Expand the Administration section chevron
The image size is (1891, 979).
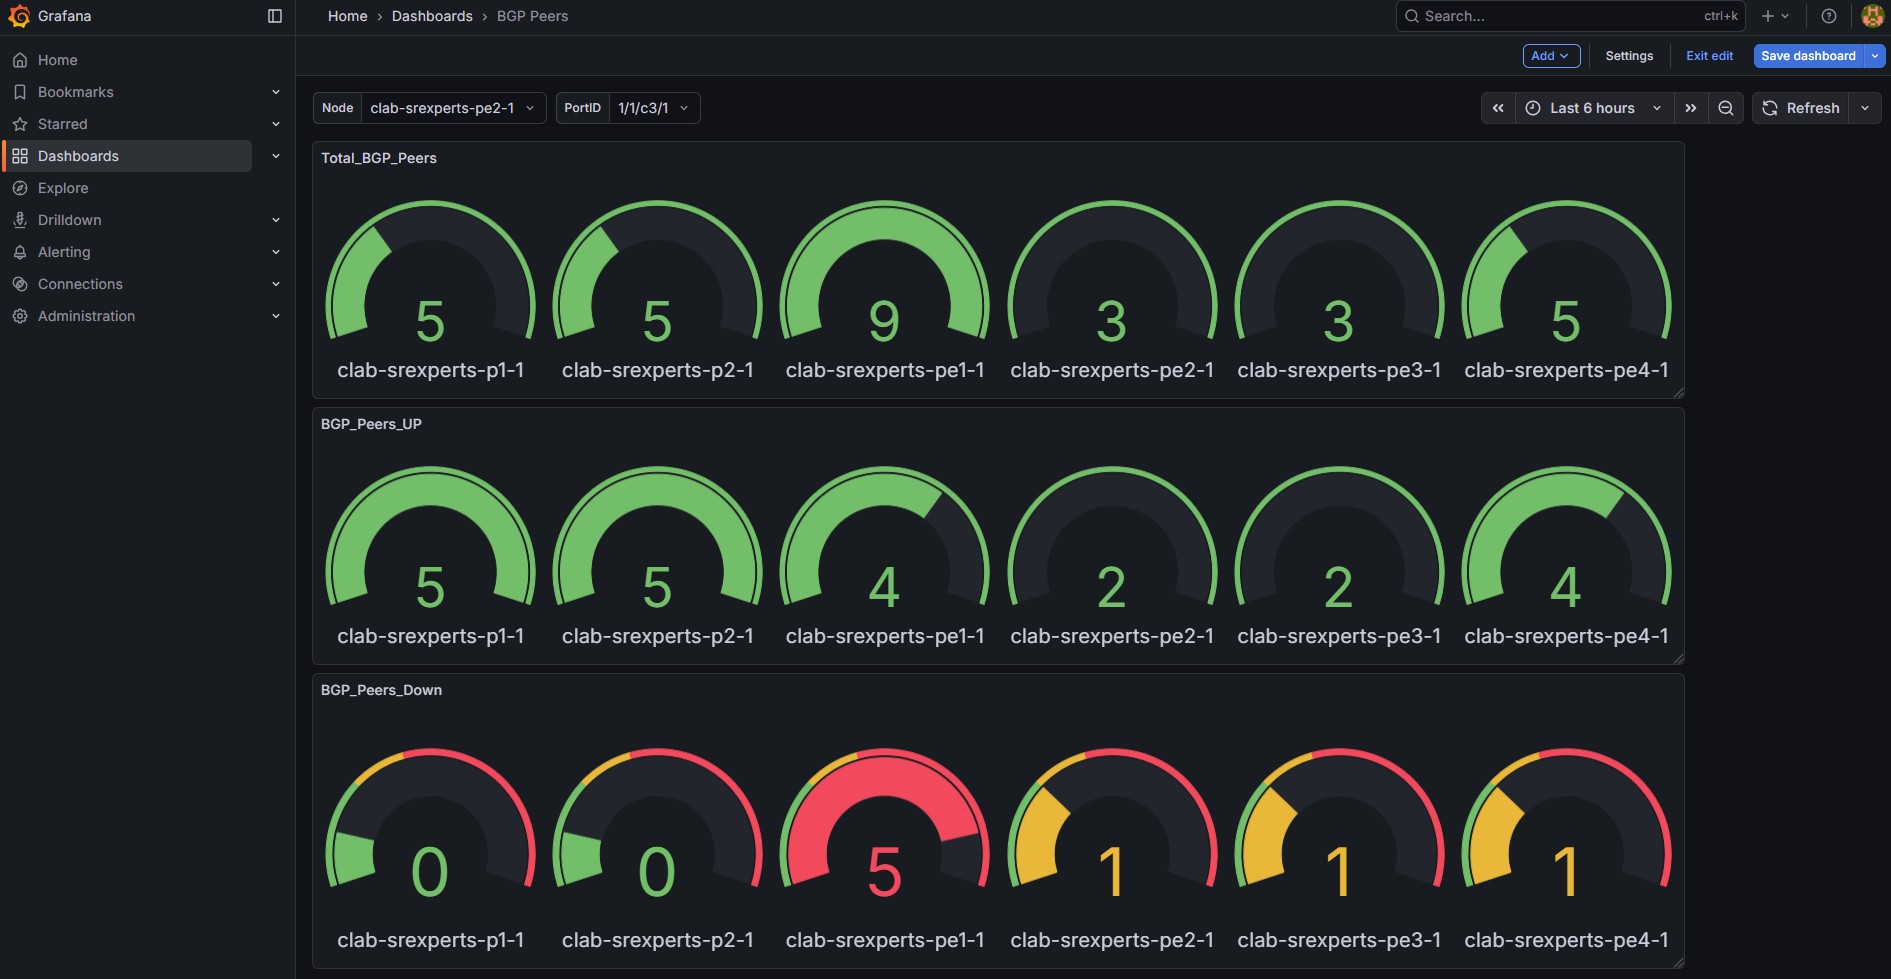(276, 316)
